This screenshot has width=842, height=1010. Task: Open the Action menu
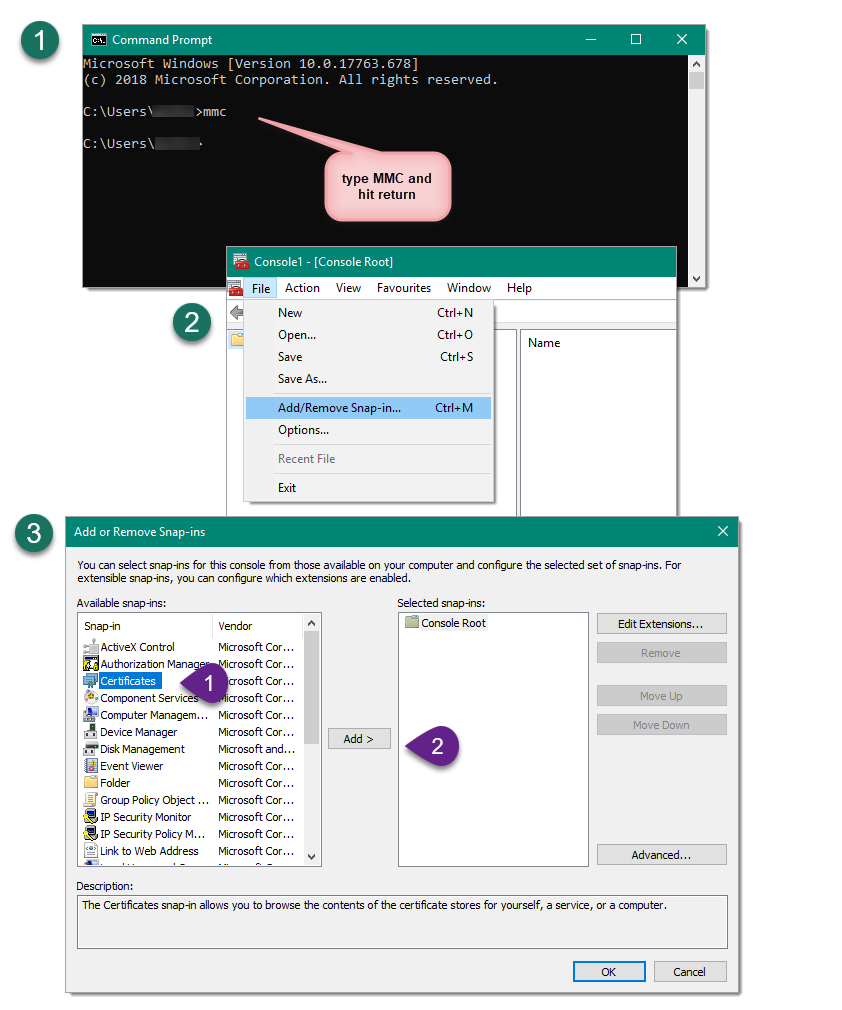coord(302,288)
